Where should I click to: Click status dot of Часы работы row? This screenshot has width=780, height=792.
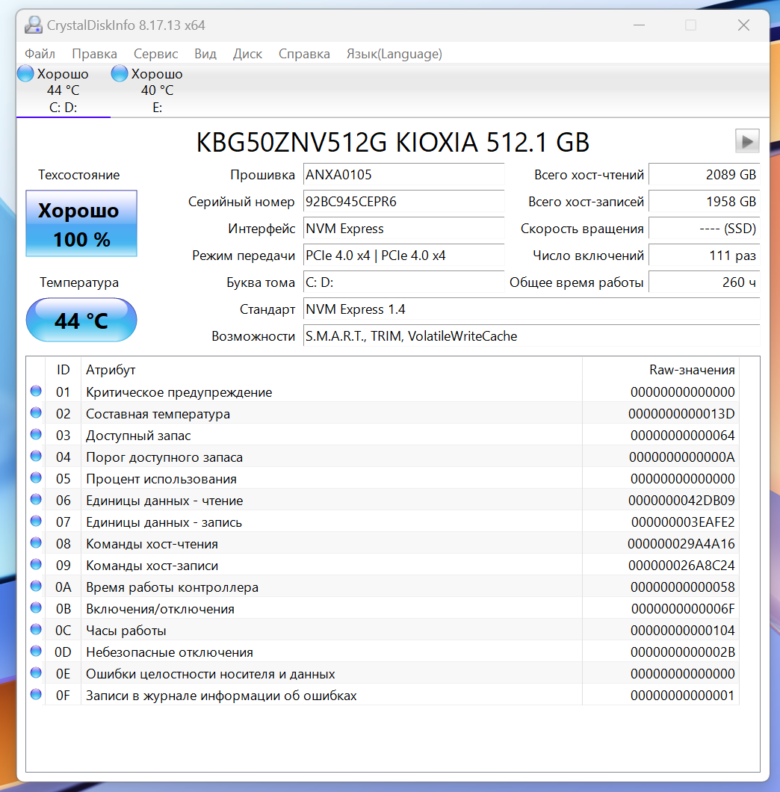click(36, 629)
